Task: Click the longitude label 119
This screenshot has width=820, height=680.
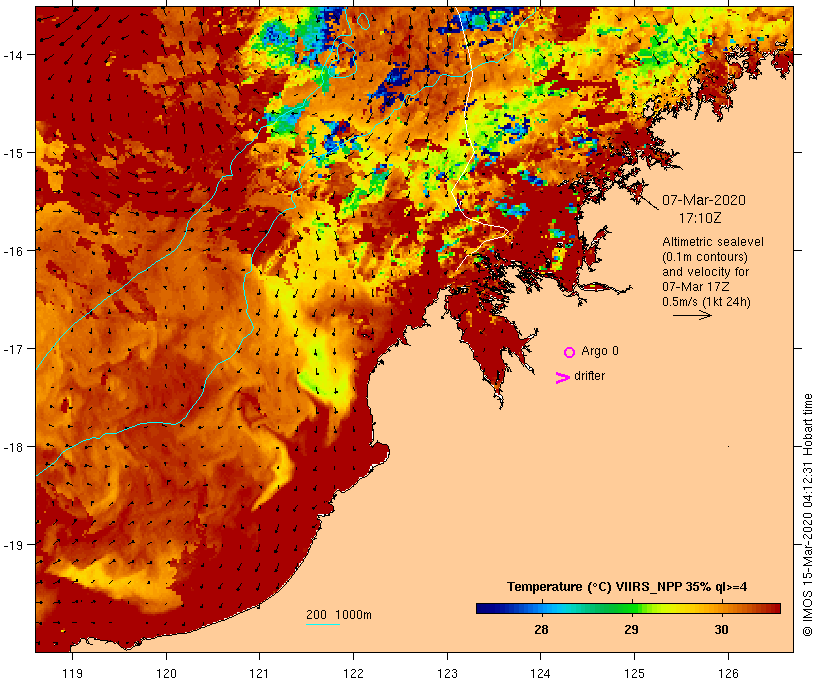Action: [x=72, y=673]
